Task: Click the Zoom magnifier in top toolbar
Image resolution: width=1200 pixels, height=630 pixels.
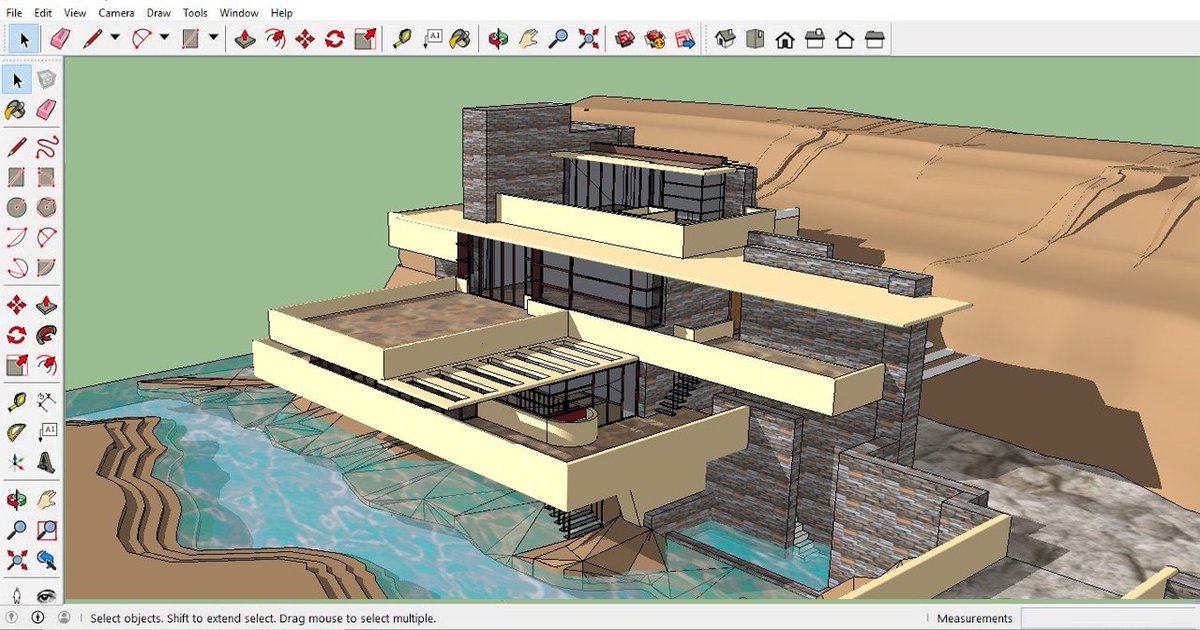Action: pos(558,39)
